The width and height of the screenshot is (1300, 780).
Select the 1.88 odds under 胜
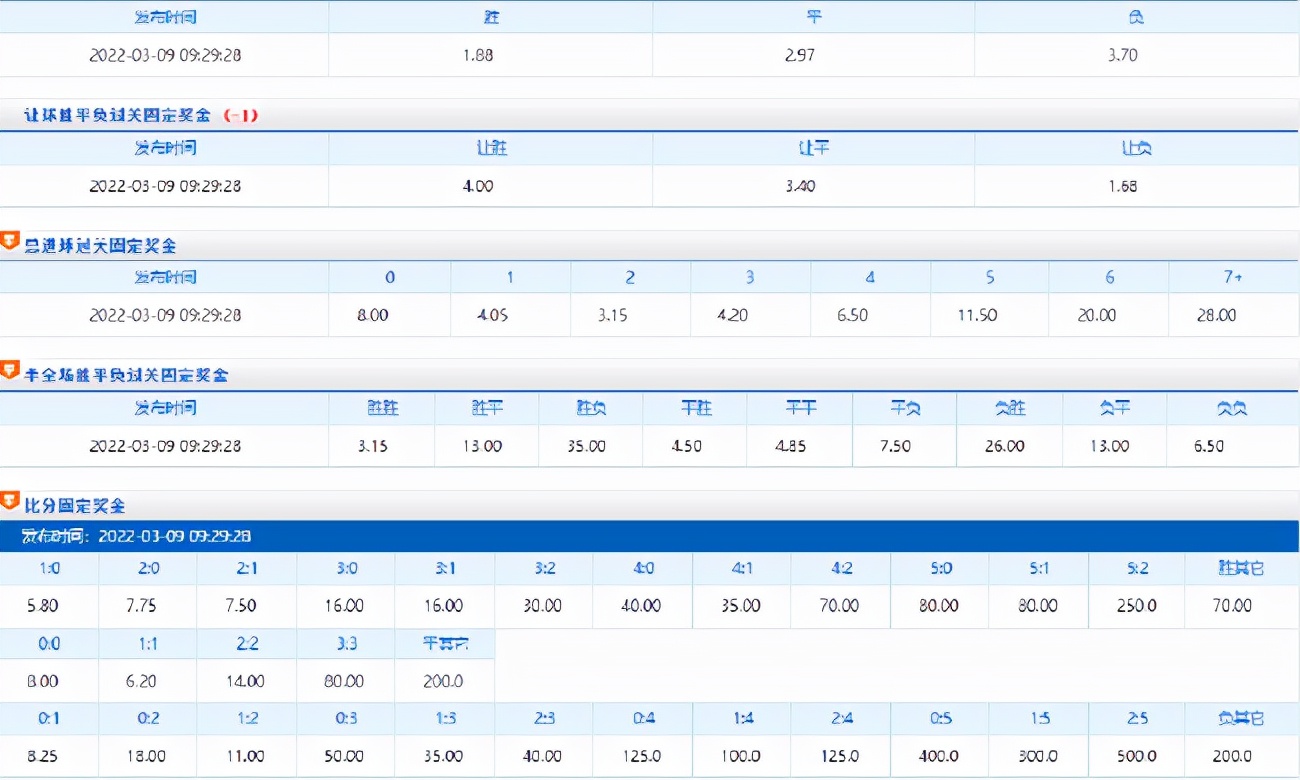pyautogui.click(x=478, y=56)
